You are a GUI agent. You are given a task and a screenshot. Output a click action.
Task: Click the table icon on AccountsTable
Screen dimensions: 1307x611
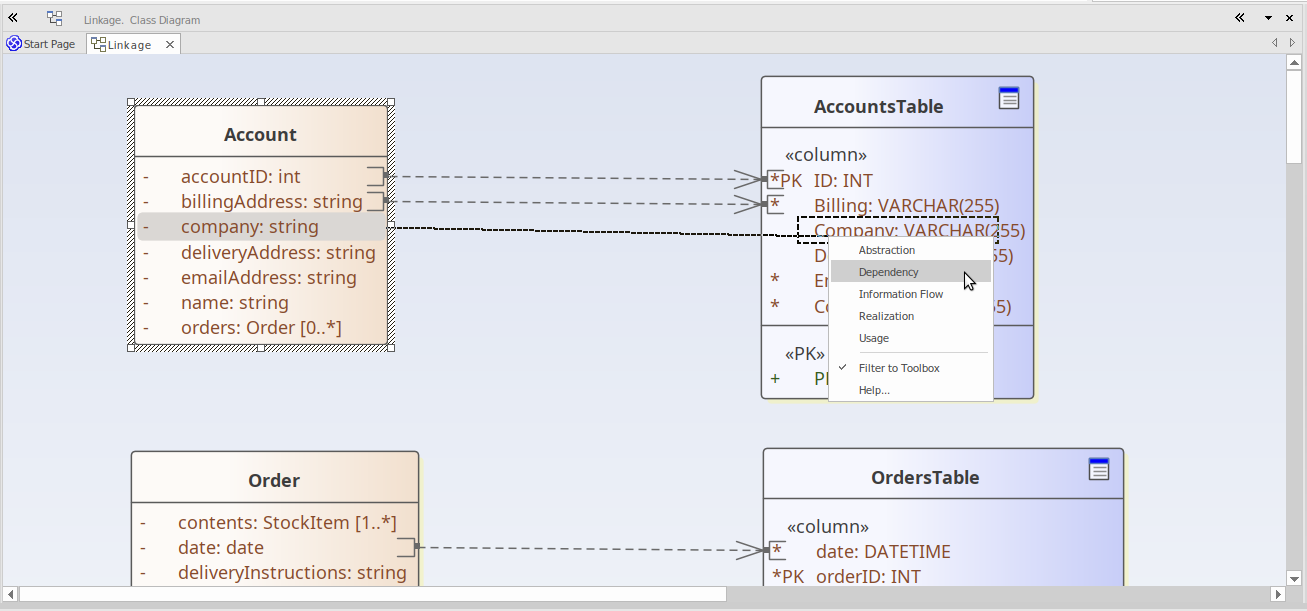point(1009,98)
